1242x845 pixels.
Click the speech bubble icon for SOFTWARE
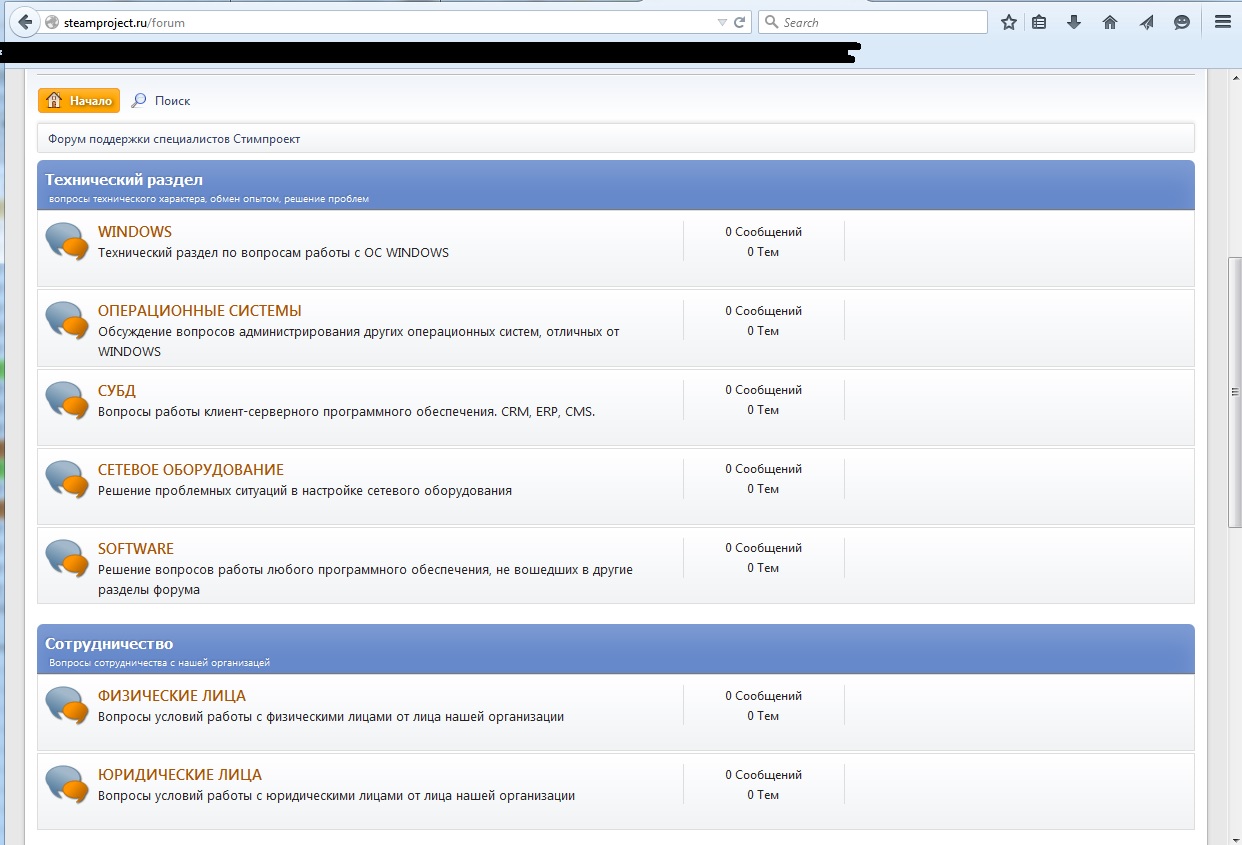pos(68,558)
